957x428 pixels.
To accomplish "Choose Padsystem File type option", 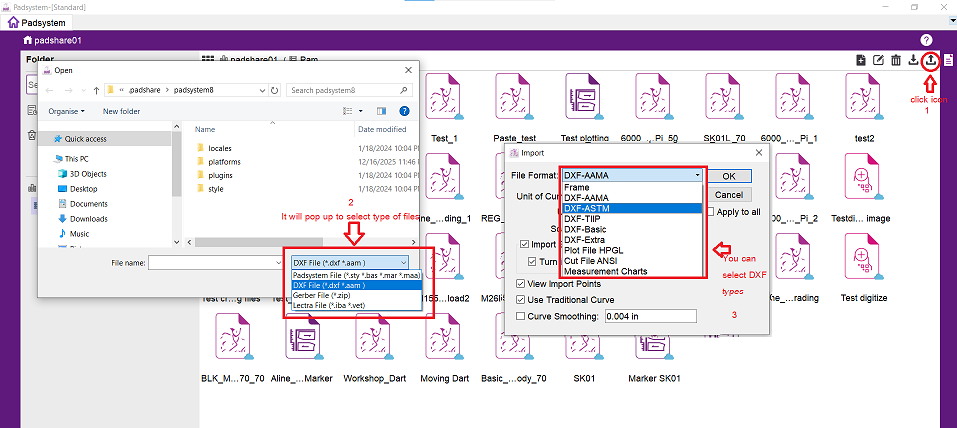I will click(356, 275).
